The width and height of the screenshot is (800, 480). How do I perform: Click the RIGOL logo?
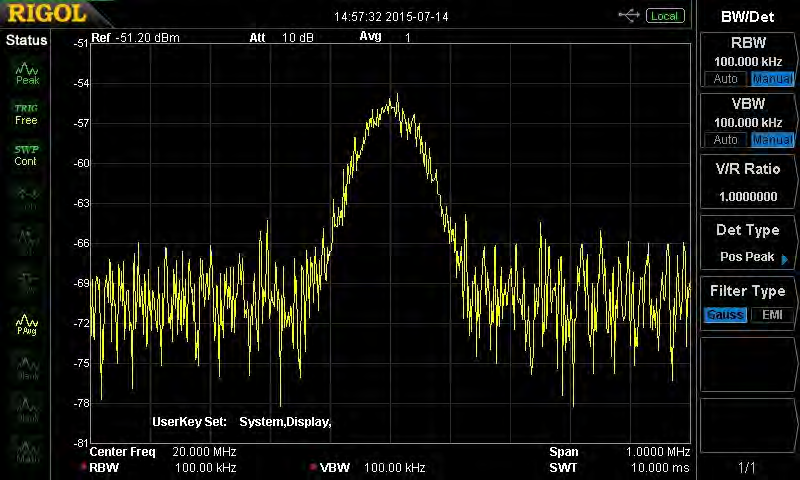coord(47,13)
